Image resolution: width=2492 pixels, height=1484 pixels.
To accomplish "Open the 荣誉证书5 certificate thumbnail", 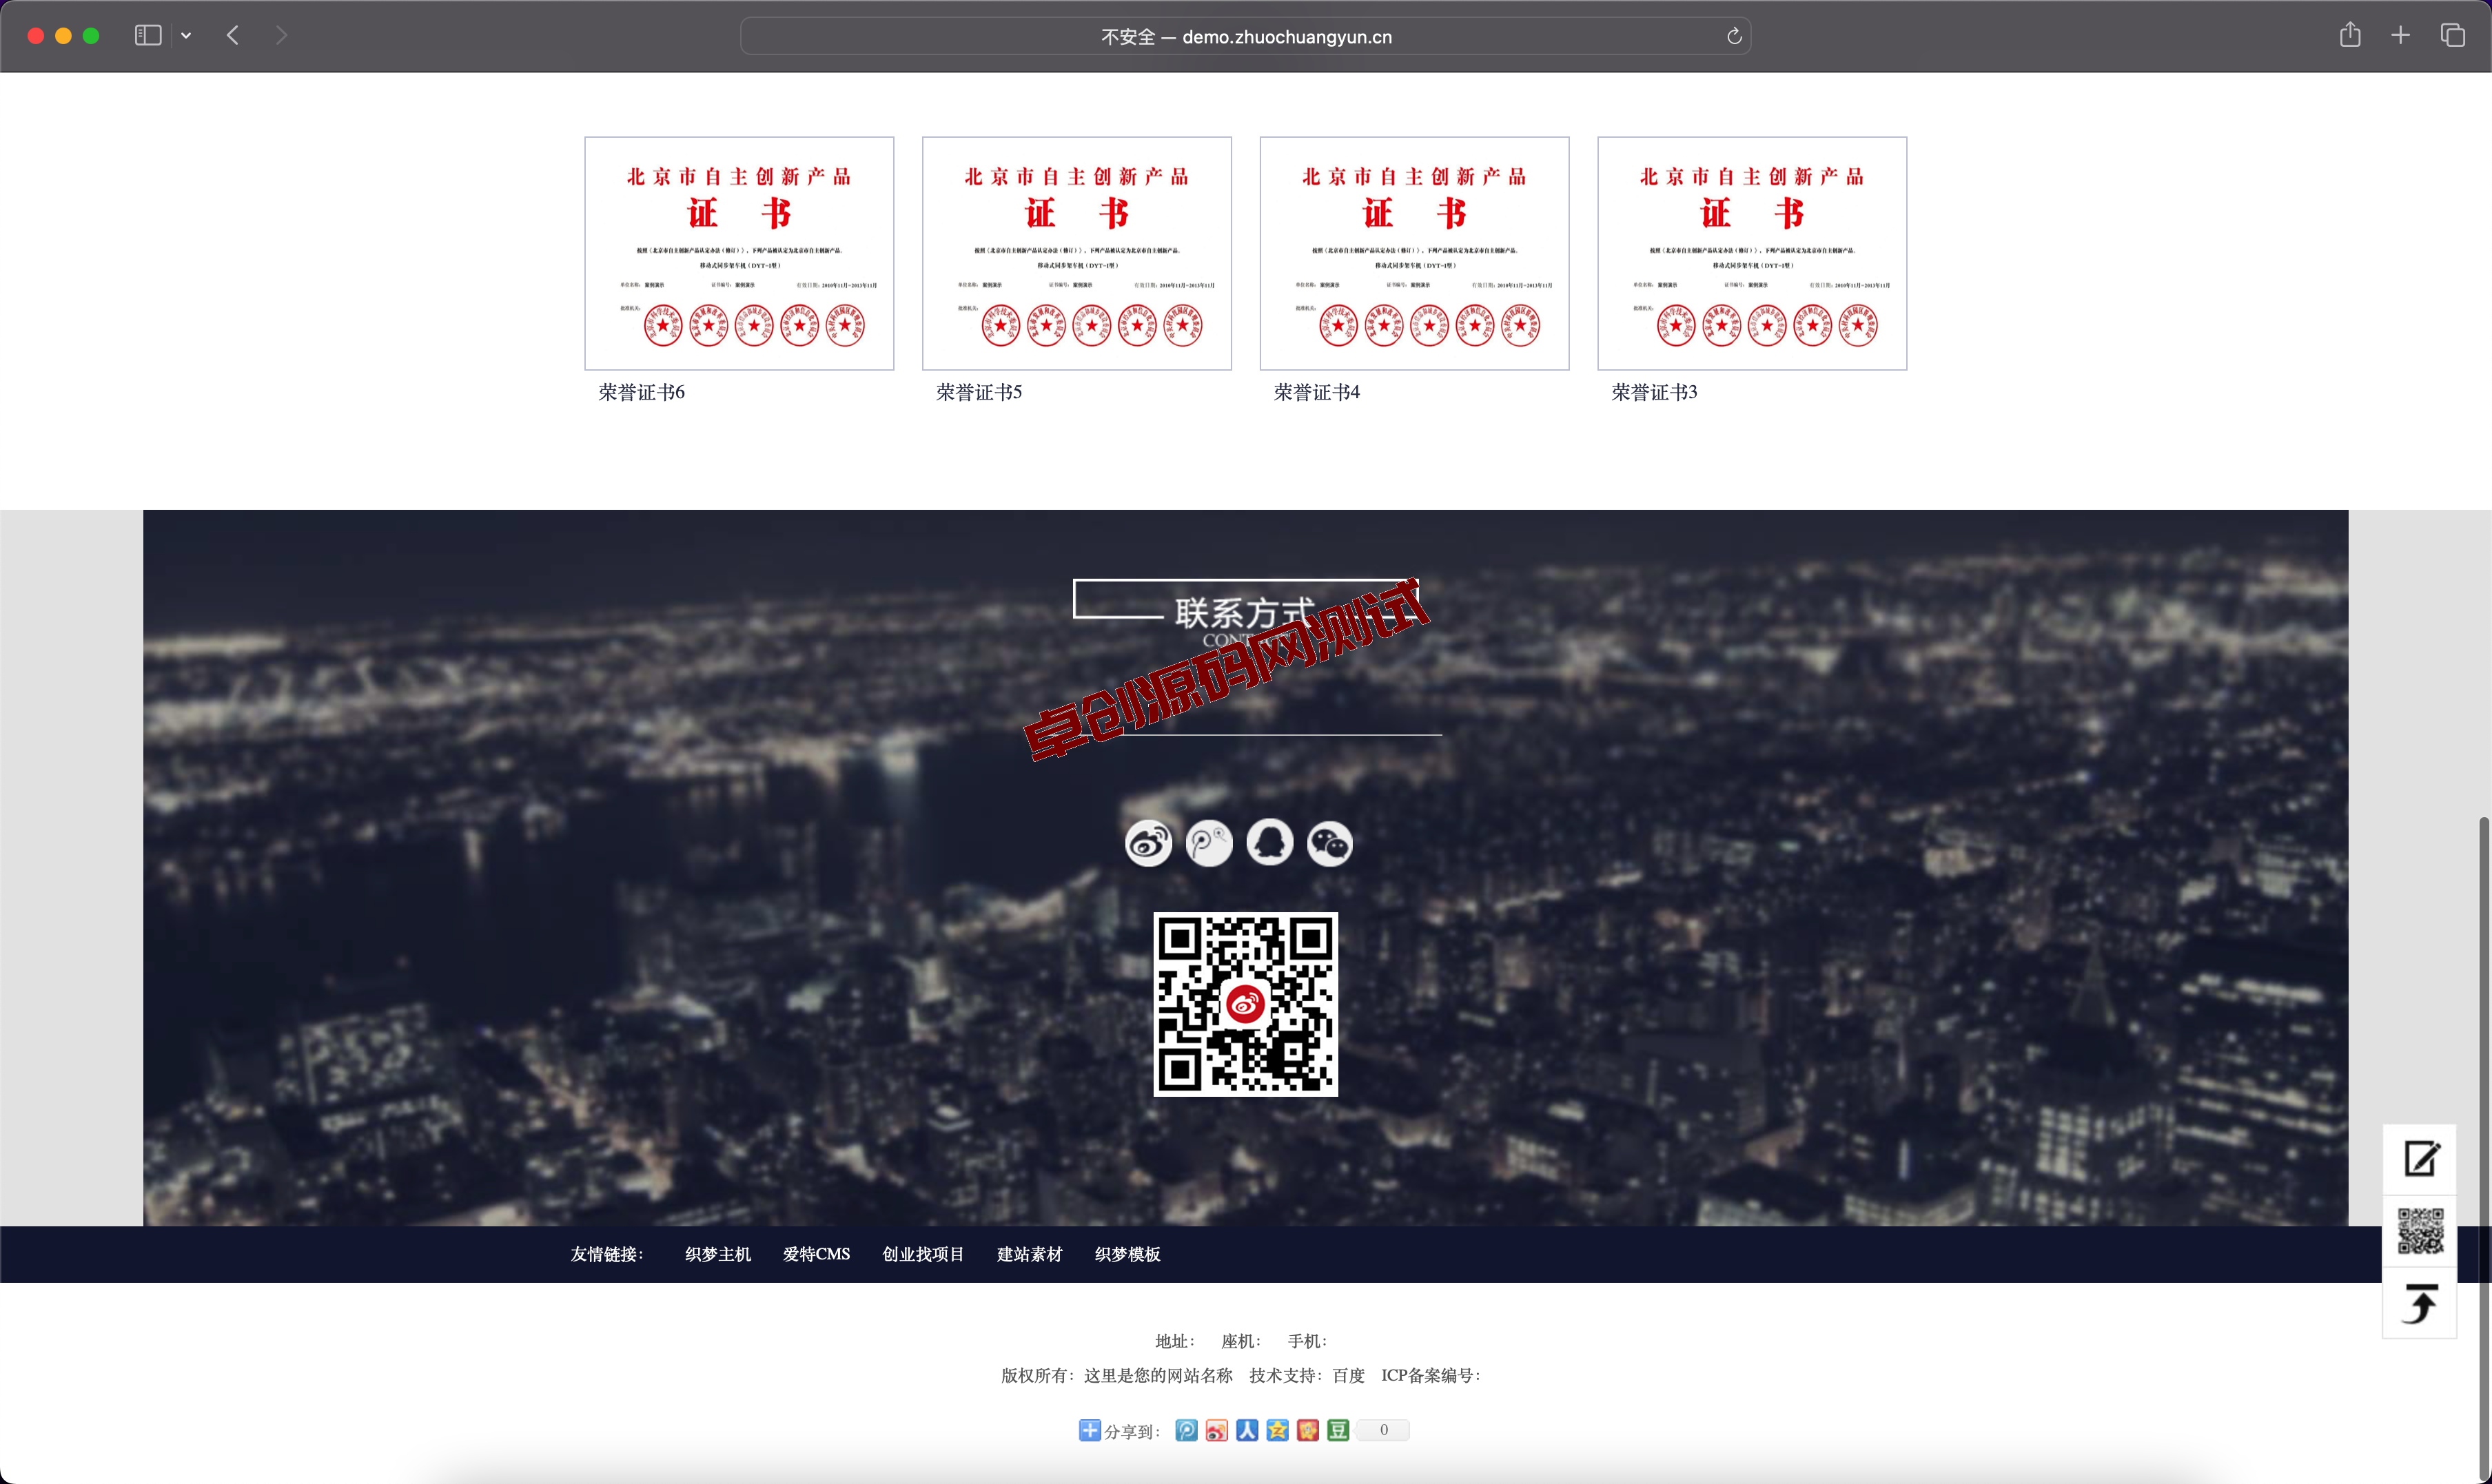I will [x=1077, y=253].
